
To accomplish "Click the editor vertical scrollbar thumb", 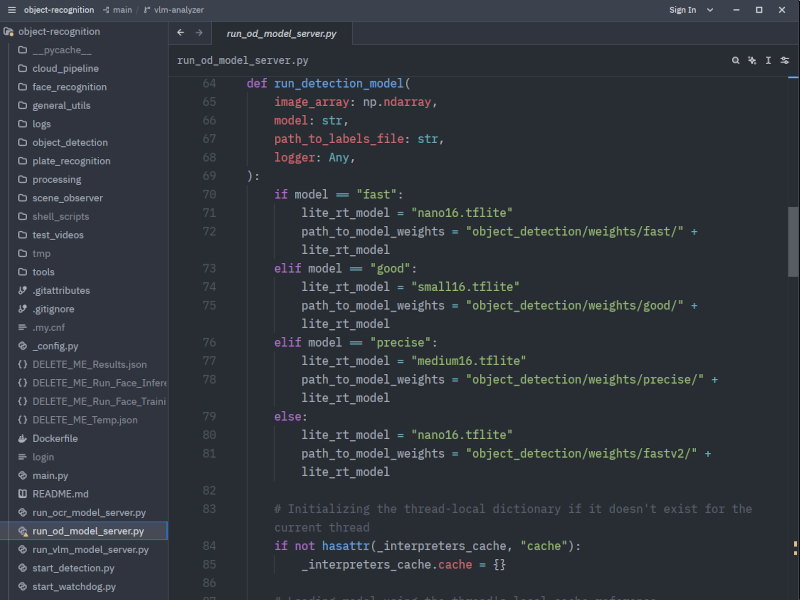I will pos(793,241).
